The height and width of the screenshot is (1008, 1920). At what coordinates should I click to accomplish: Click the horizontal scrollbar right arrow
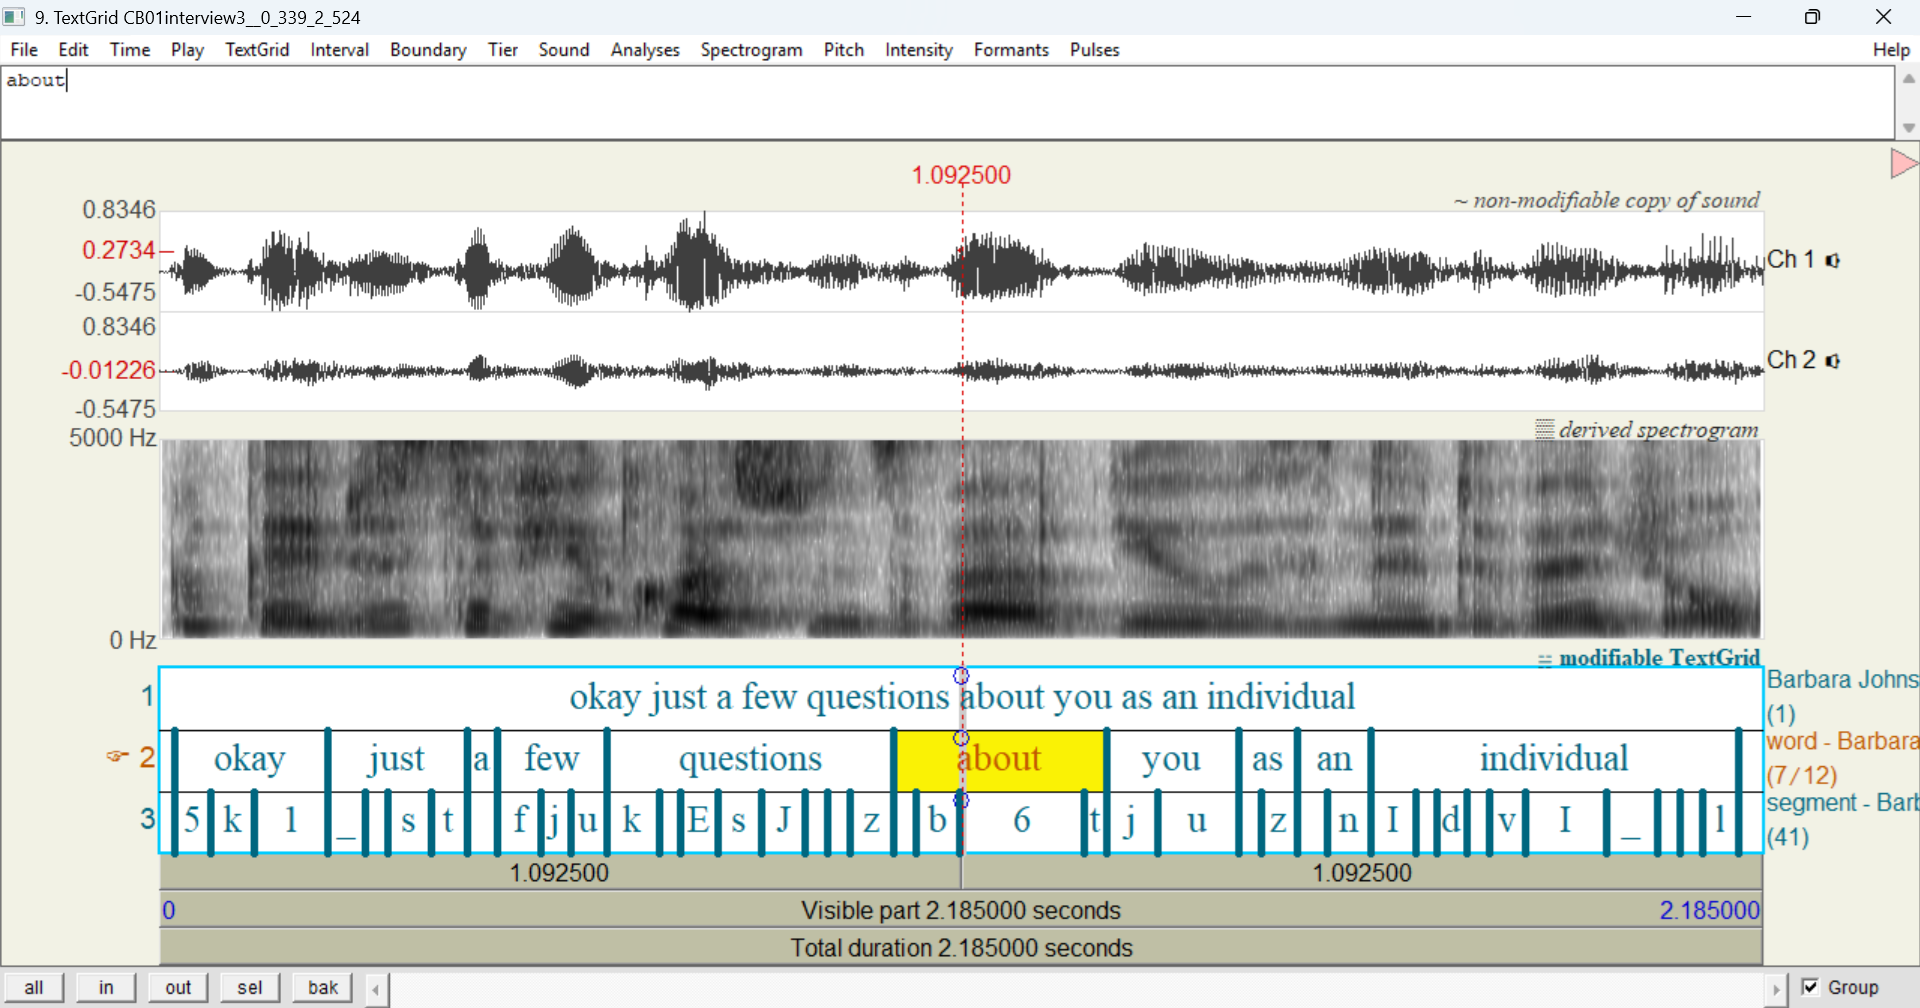[1776, 990]
